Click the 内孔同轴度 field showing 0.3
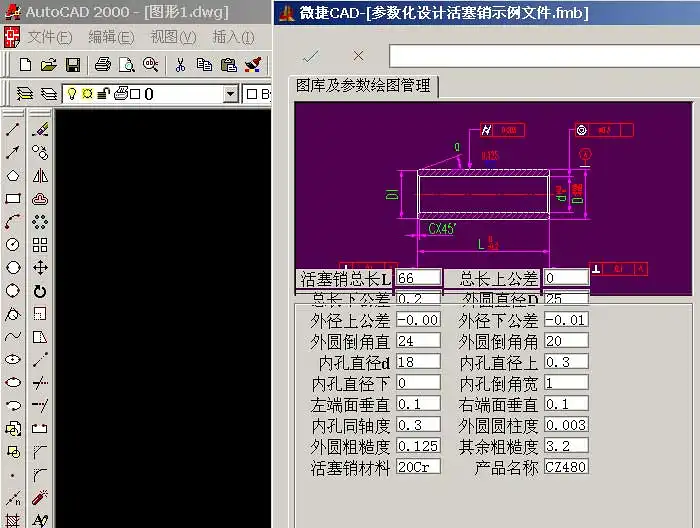This screenshot has width=700, height=528. click(418, 425)
